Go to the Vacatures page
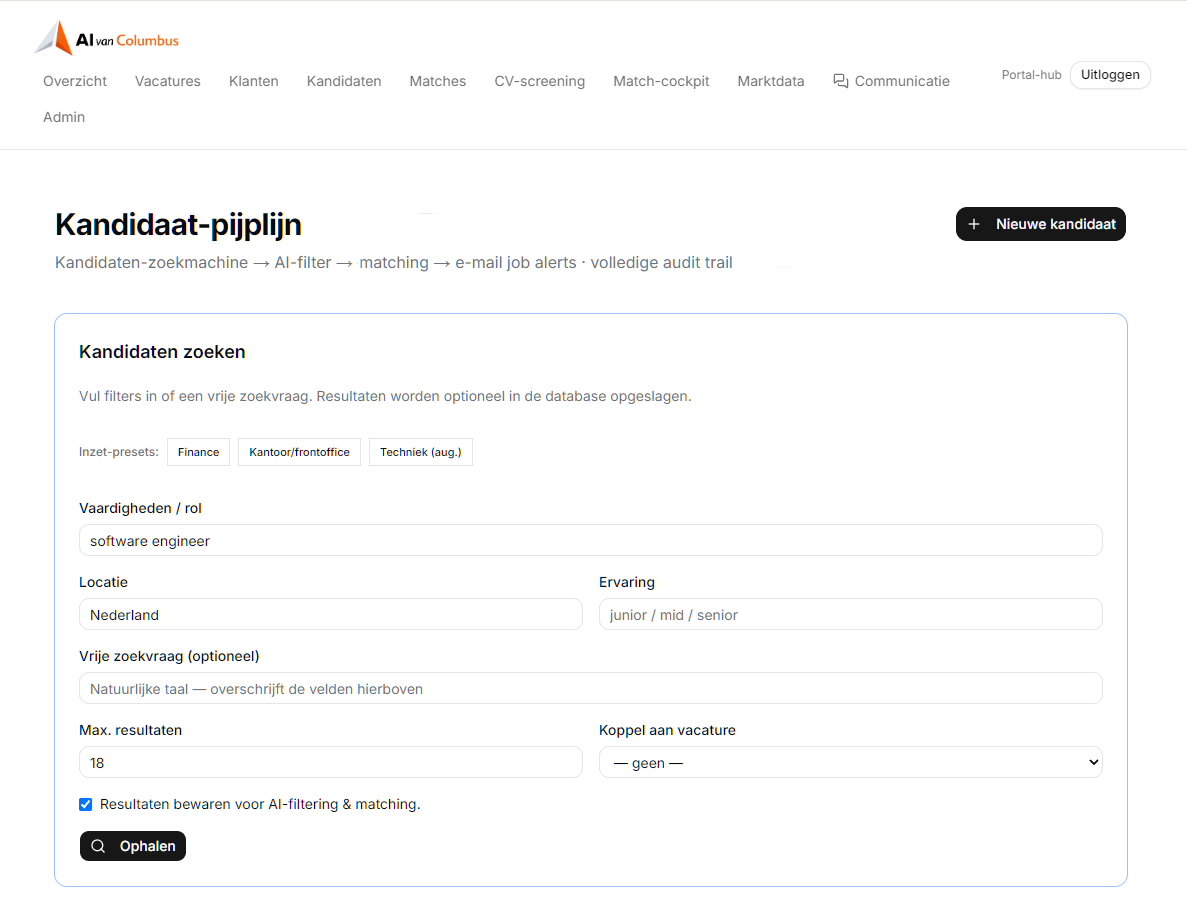Screen dimensions: 1187x903 point(168,81)
